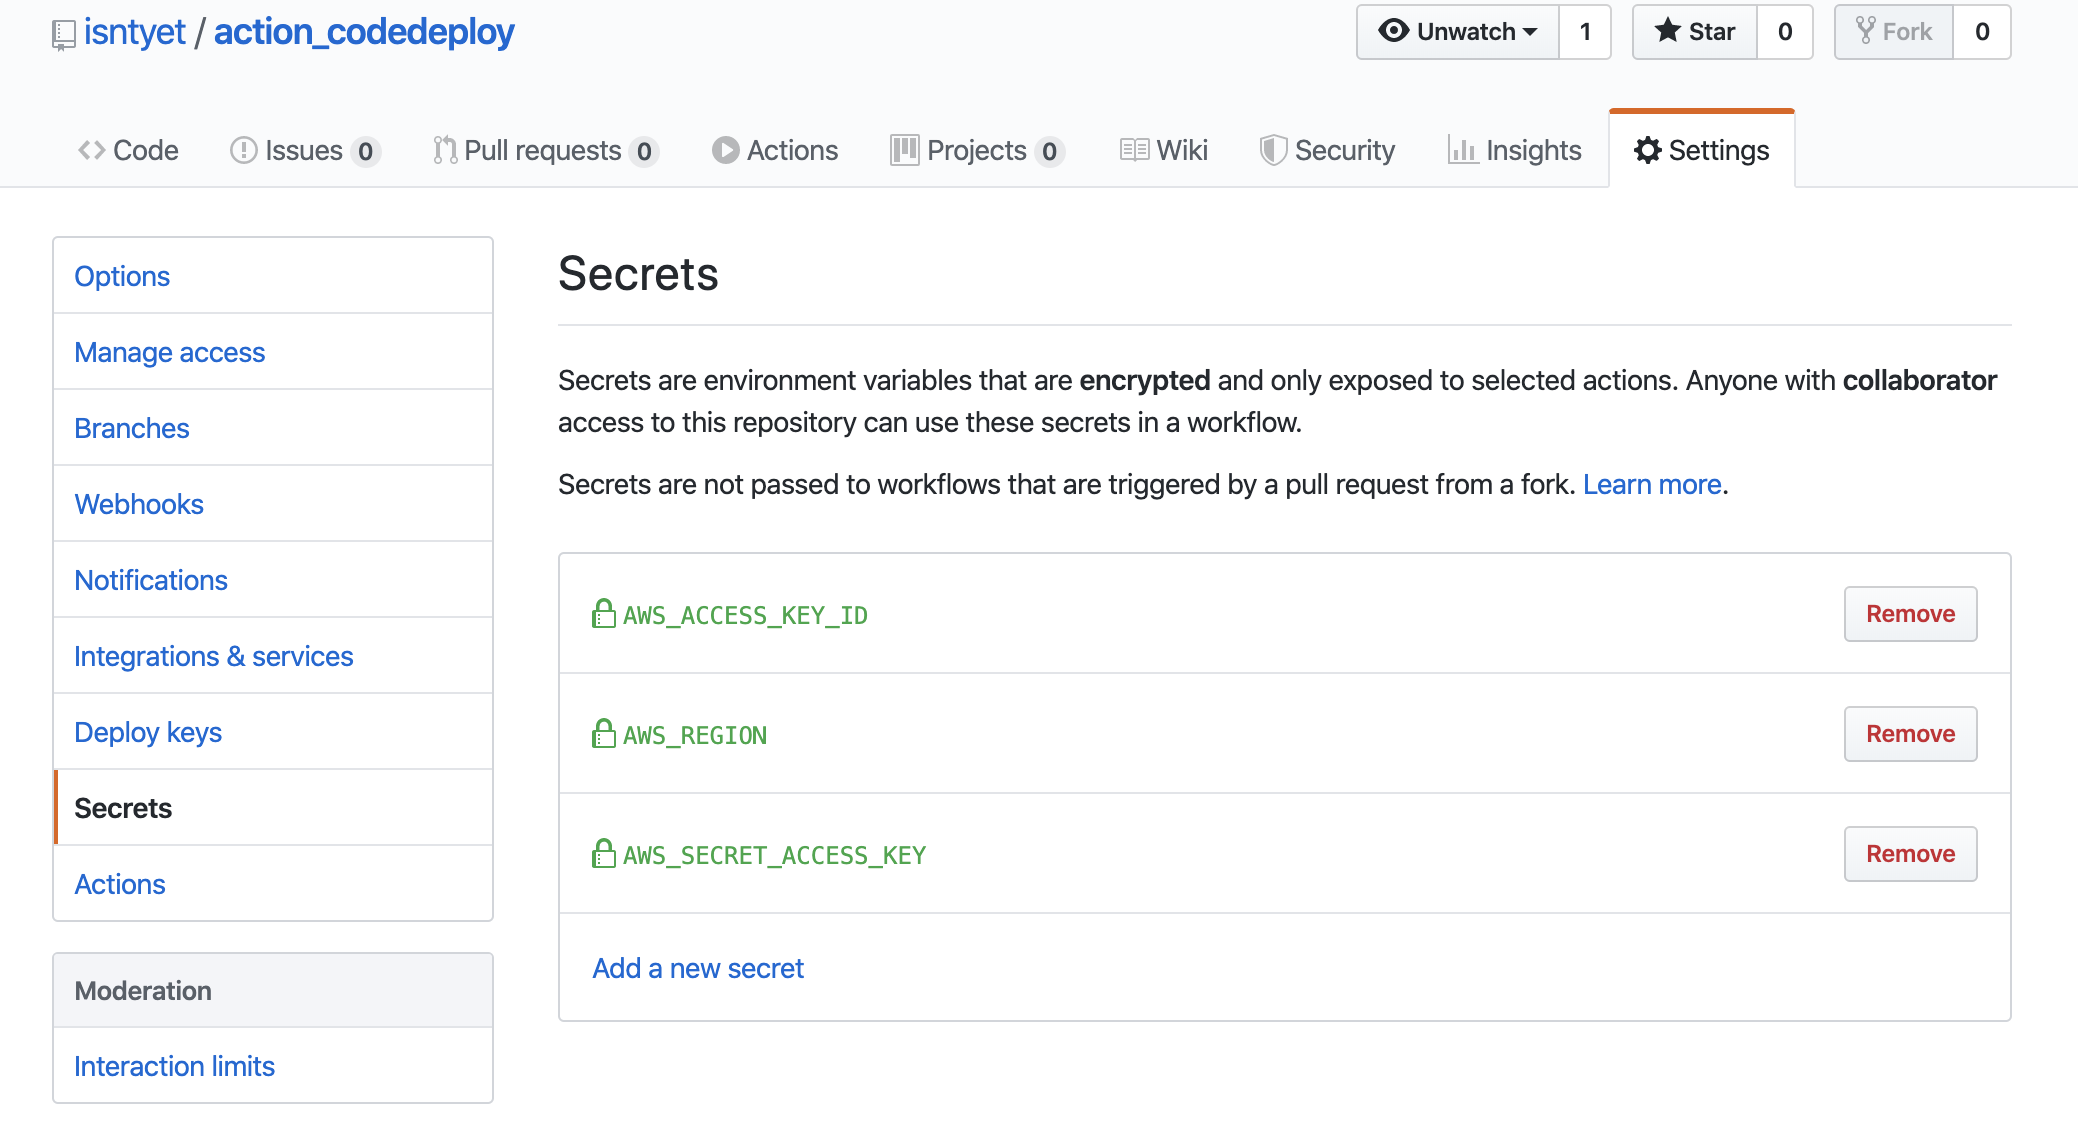The image size is (2078, 1126).
Task: Star the repository
Action: [x=1695, y=32]
